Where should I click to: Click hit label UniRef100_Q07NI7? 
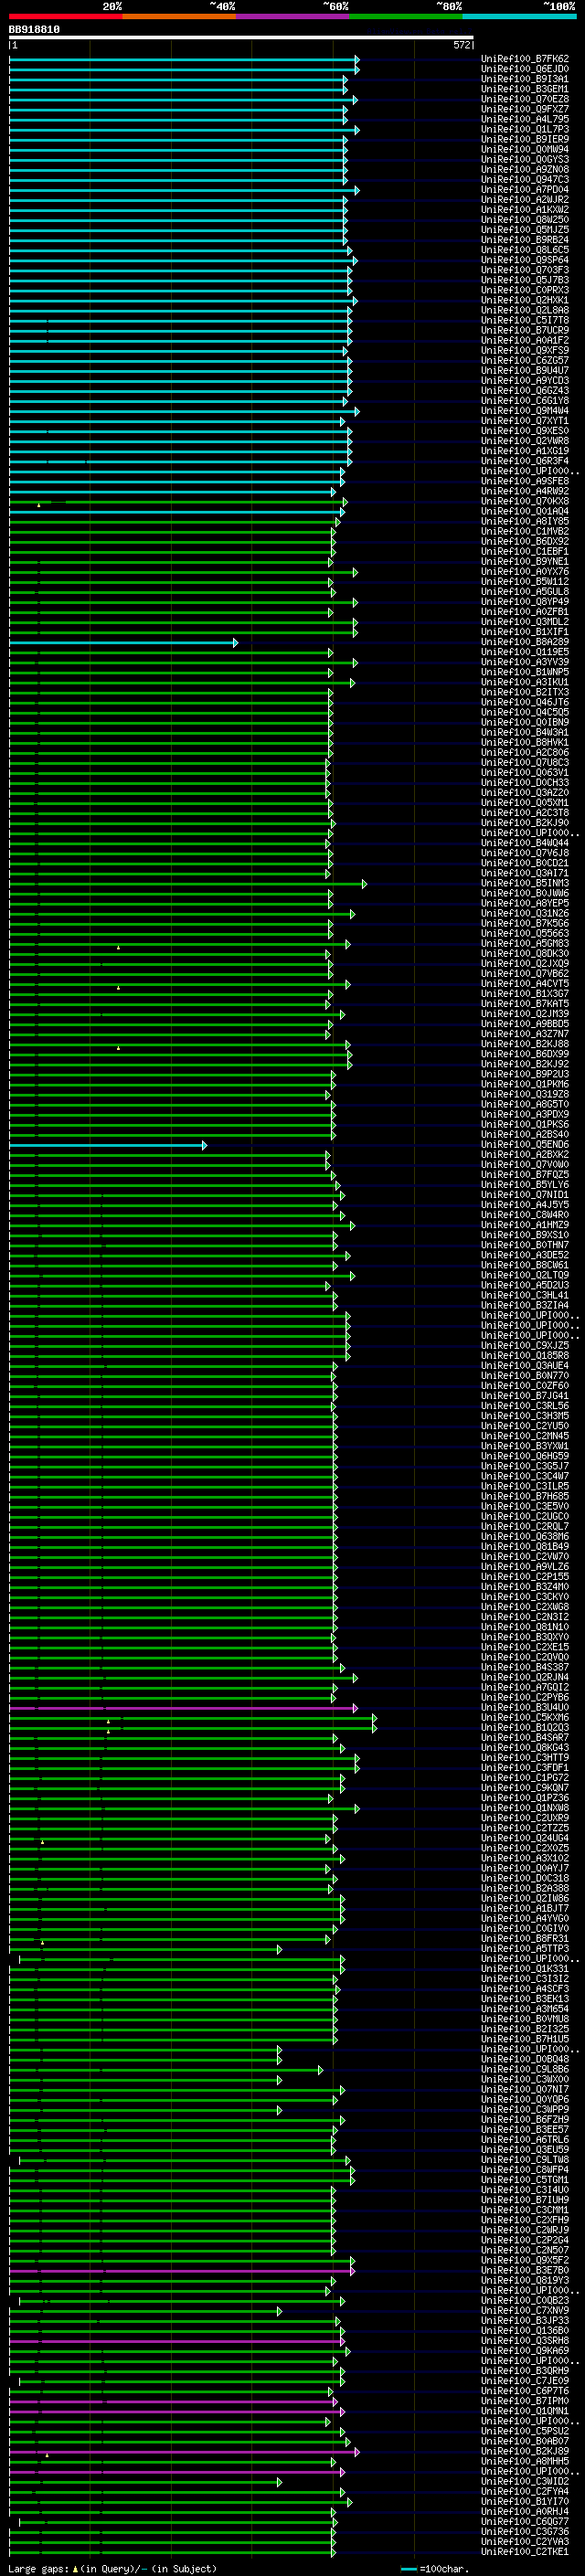coord(525,2089)
